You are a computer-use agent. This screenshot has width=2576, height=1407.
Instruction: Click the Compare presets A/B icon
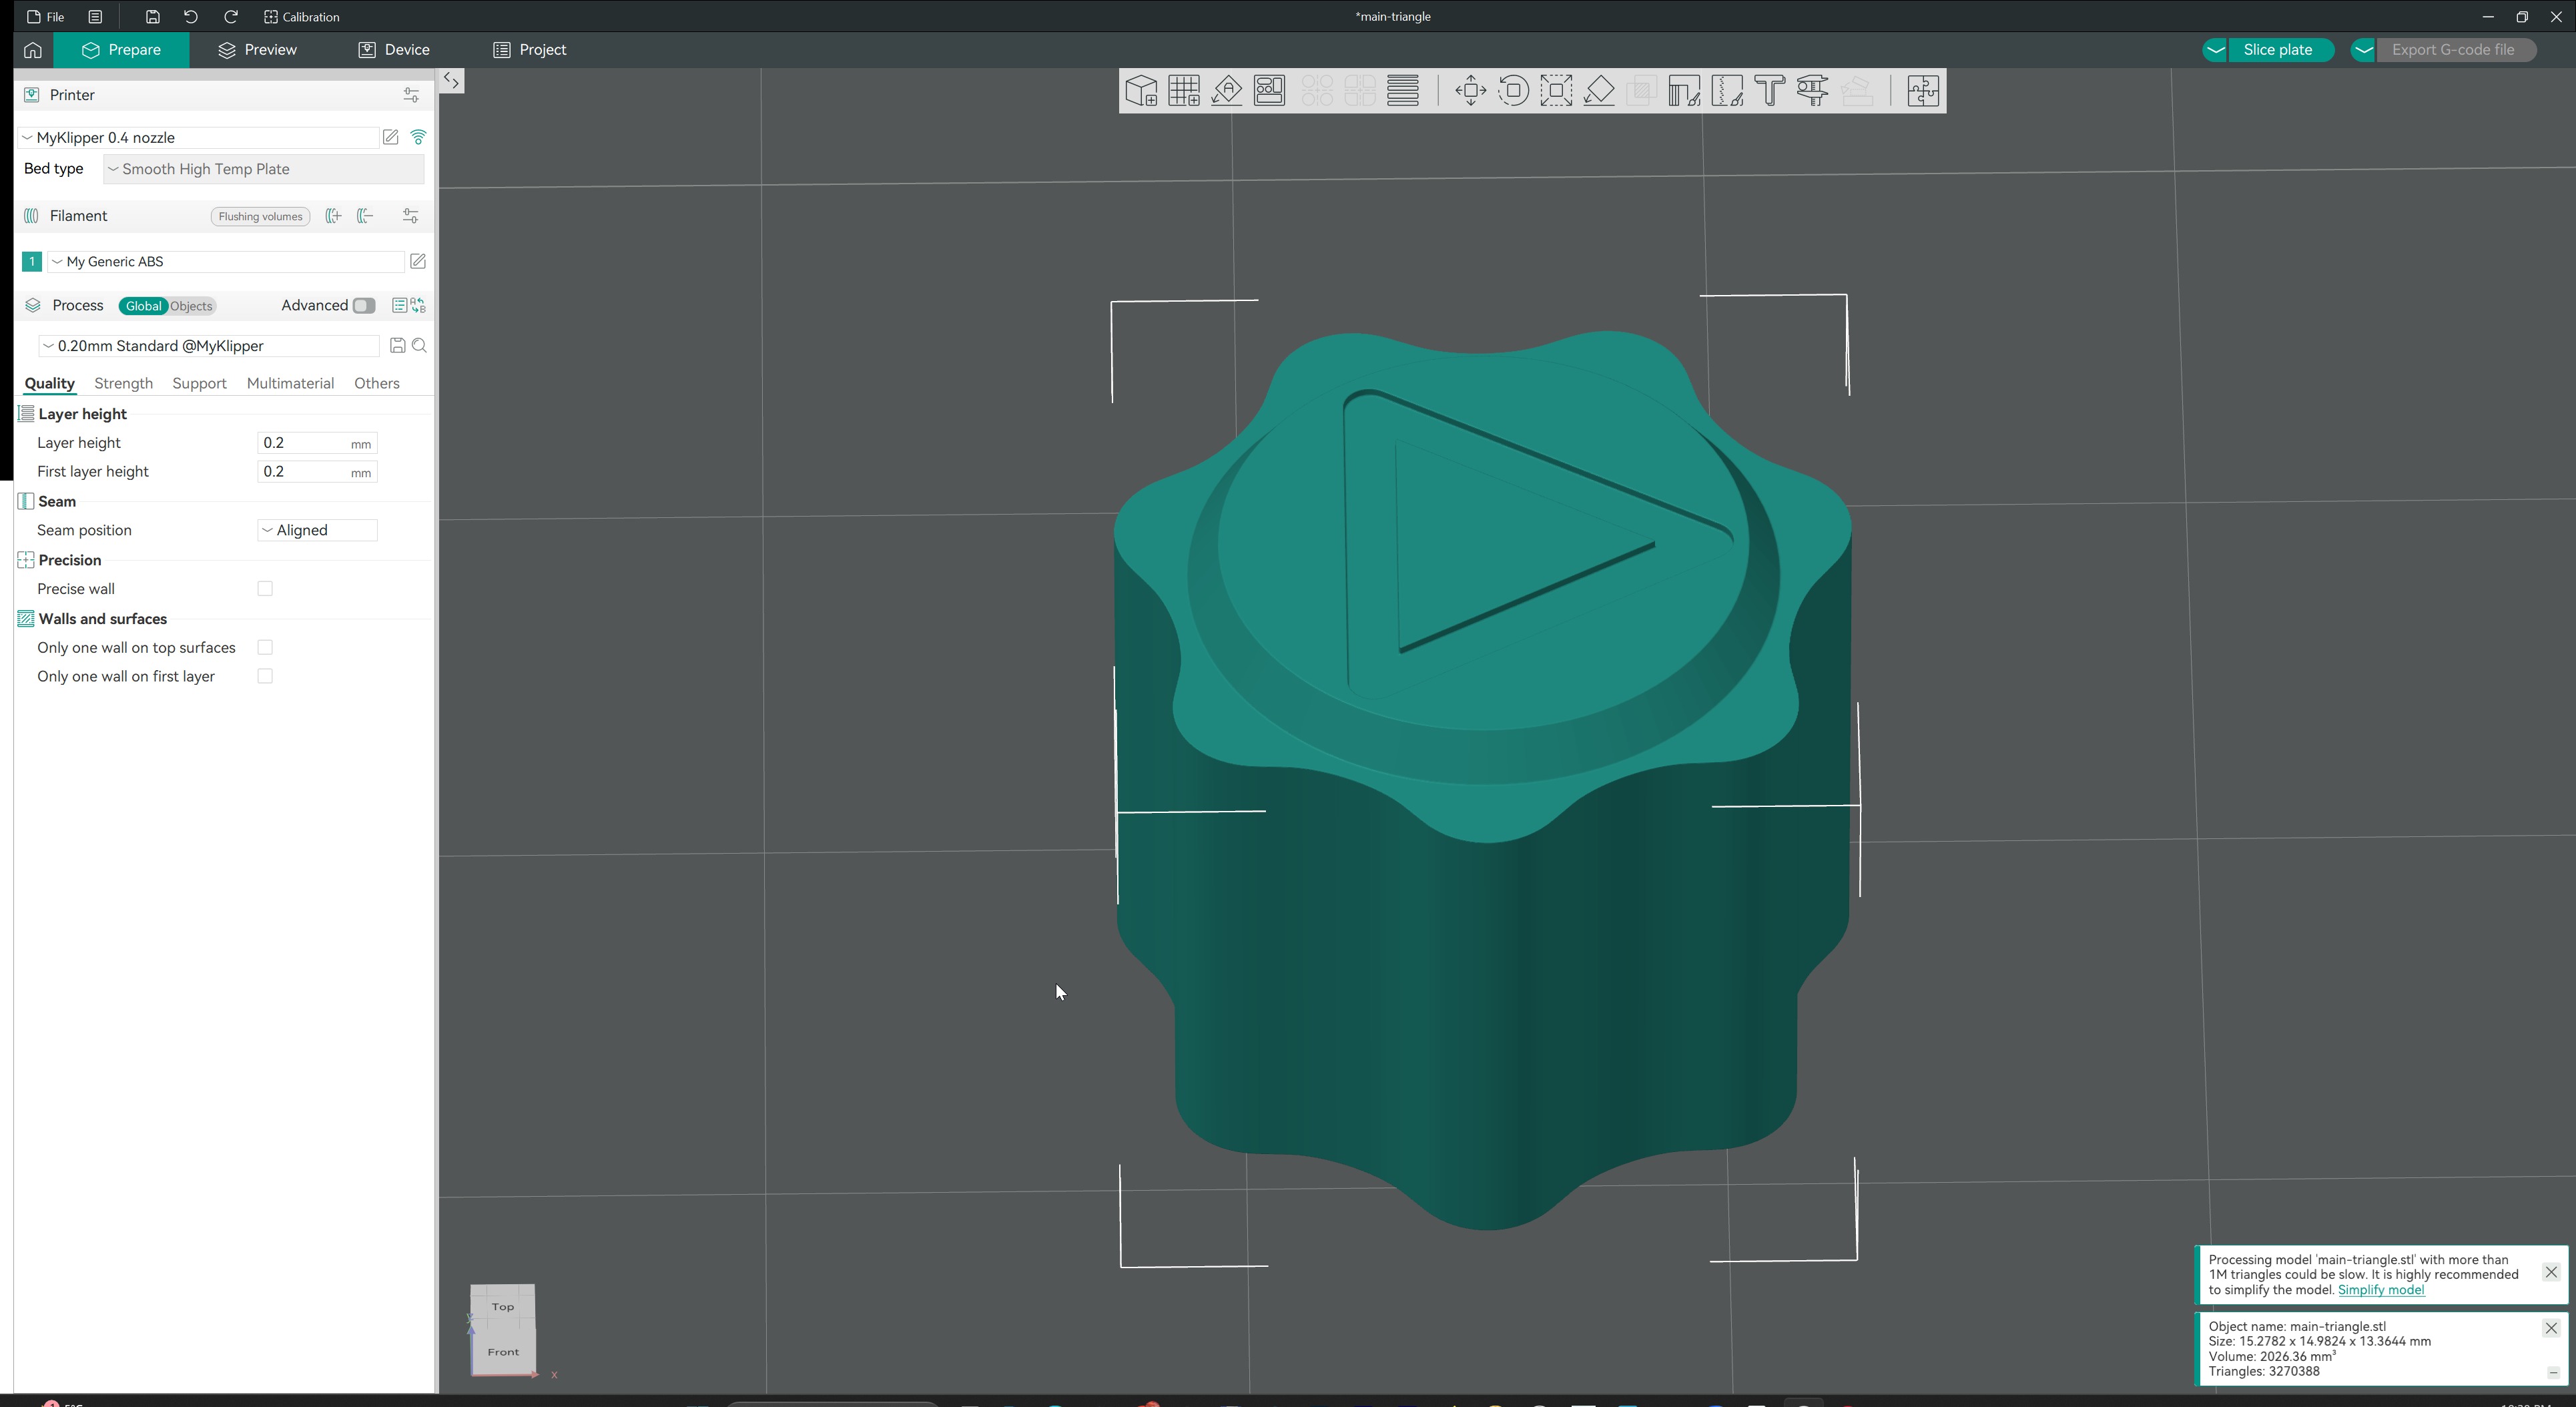pyautogui.click(x=419, y=306)
